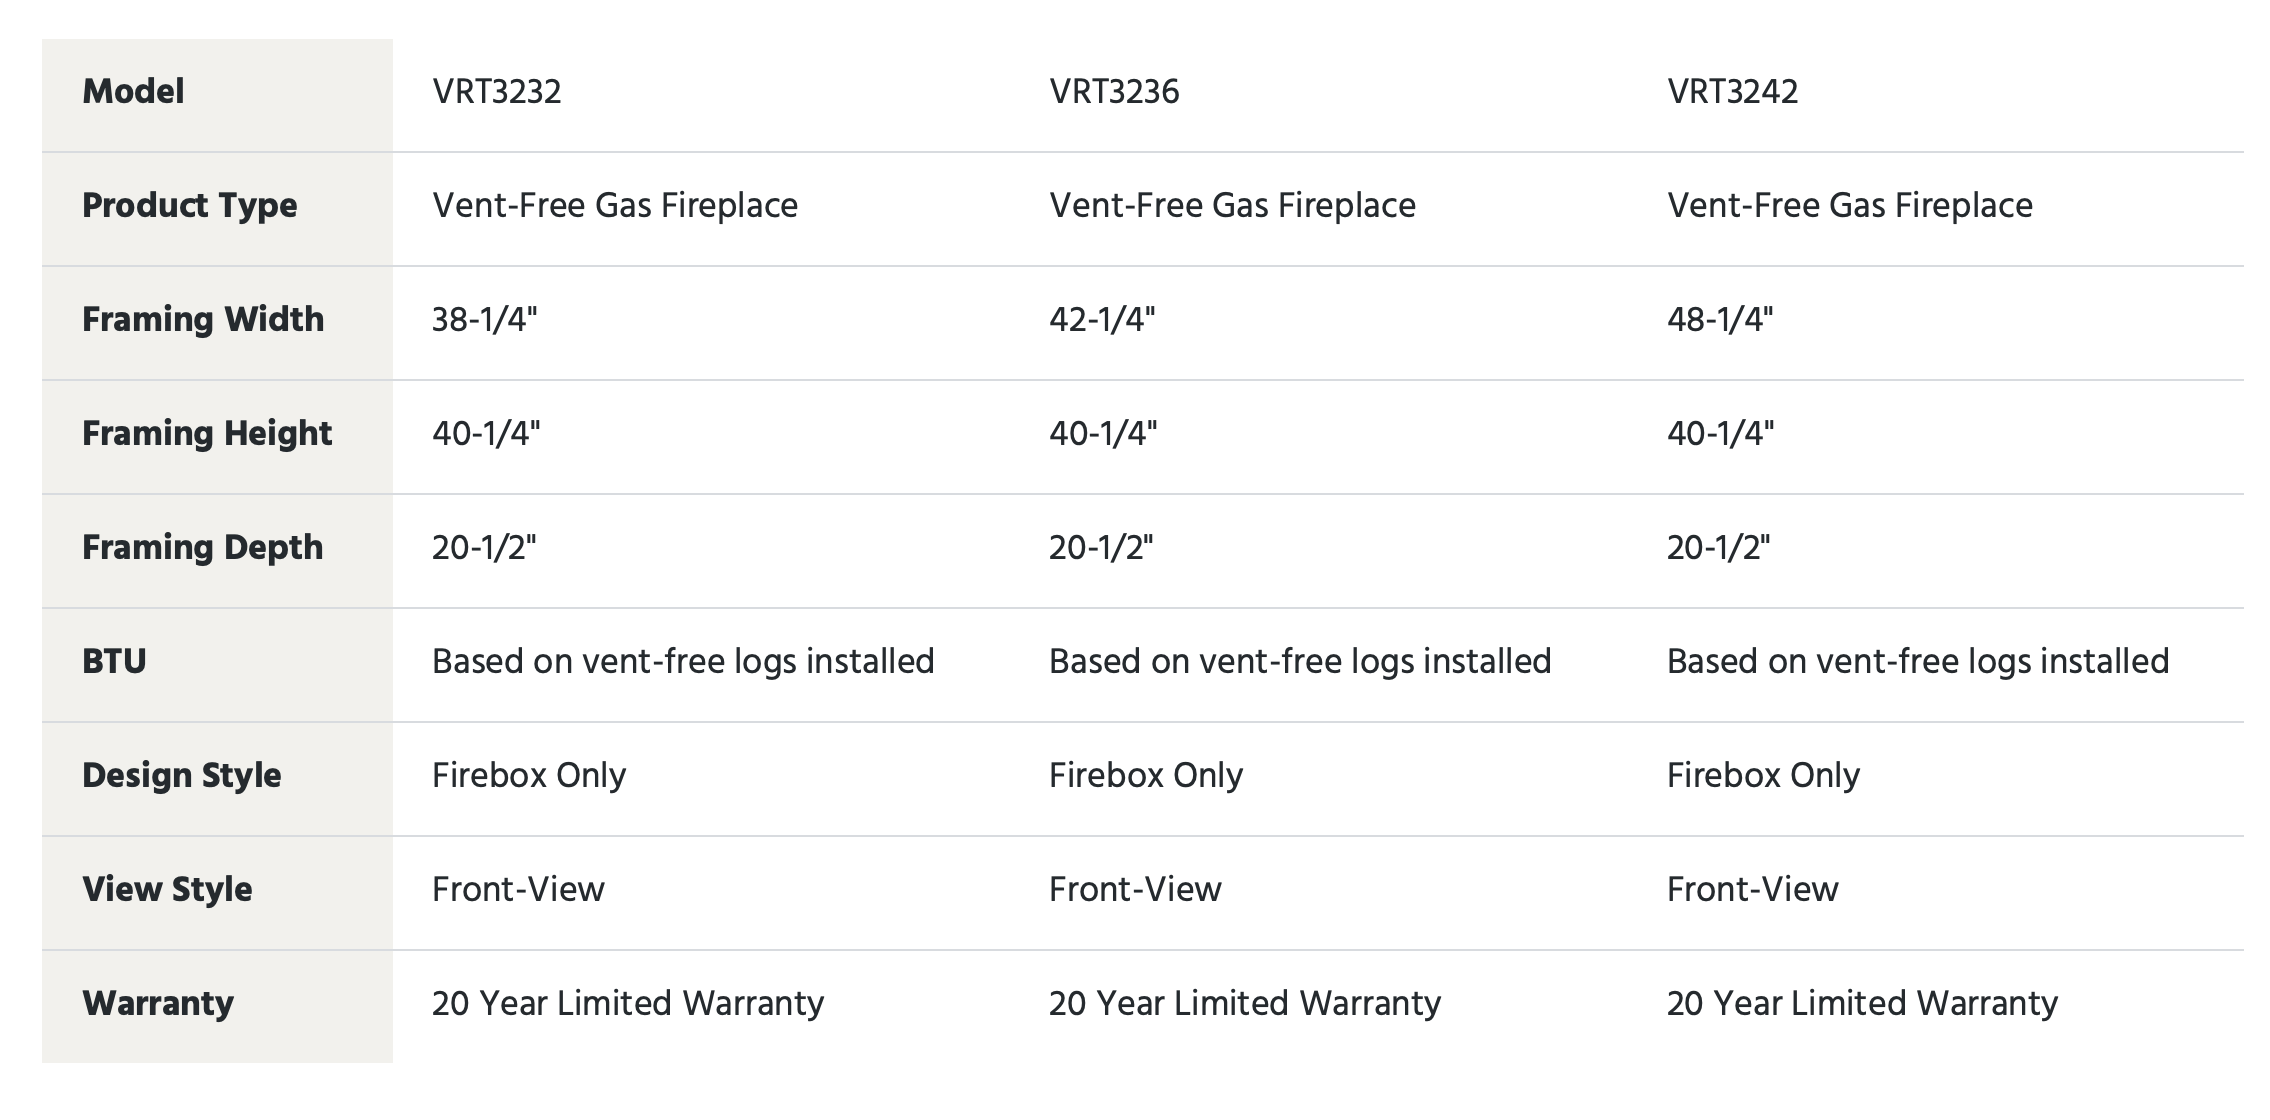Select the Design Style row label
Viewport: 2270px width, 1120px height.
(x=182, y=776)
